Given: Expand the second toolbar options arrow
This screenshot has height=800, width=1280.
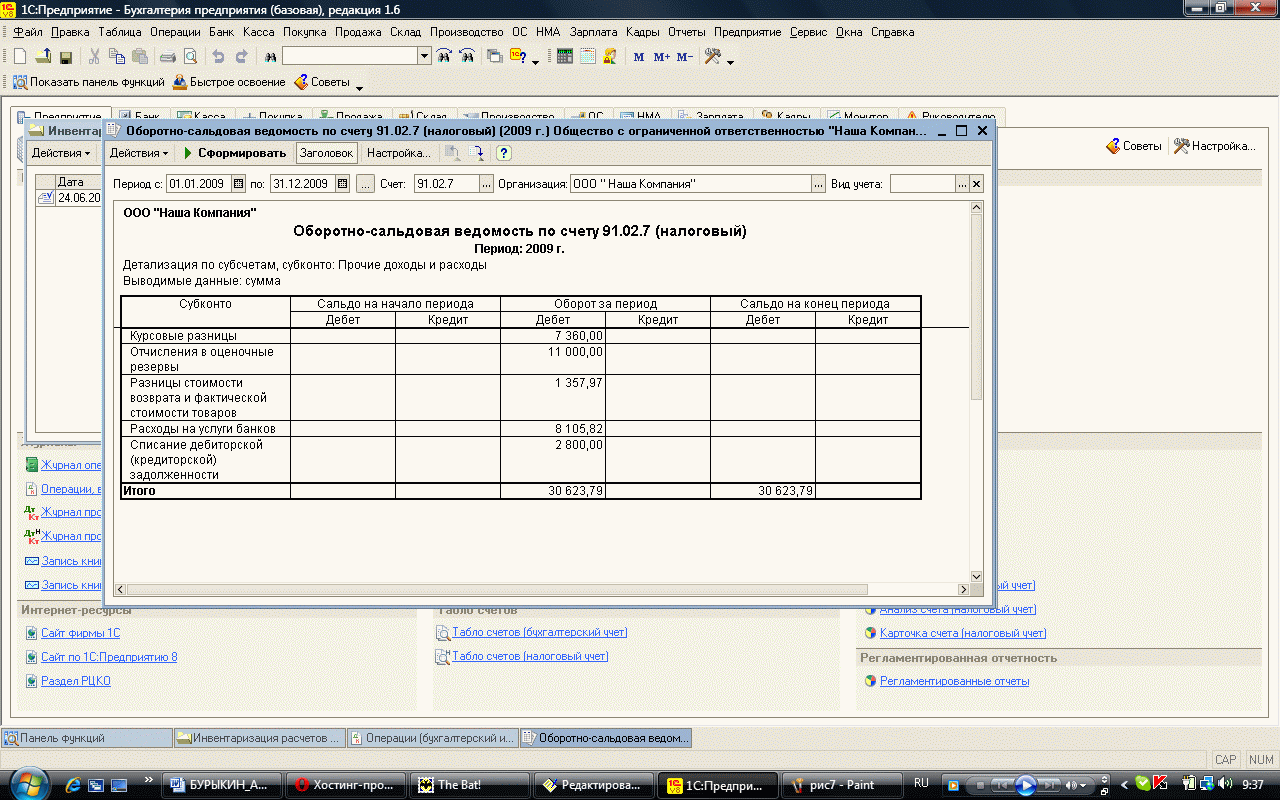Looking at the screenshot, I should [x=359, y=86].
